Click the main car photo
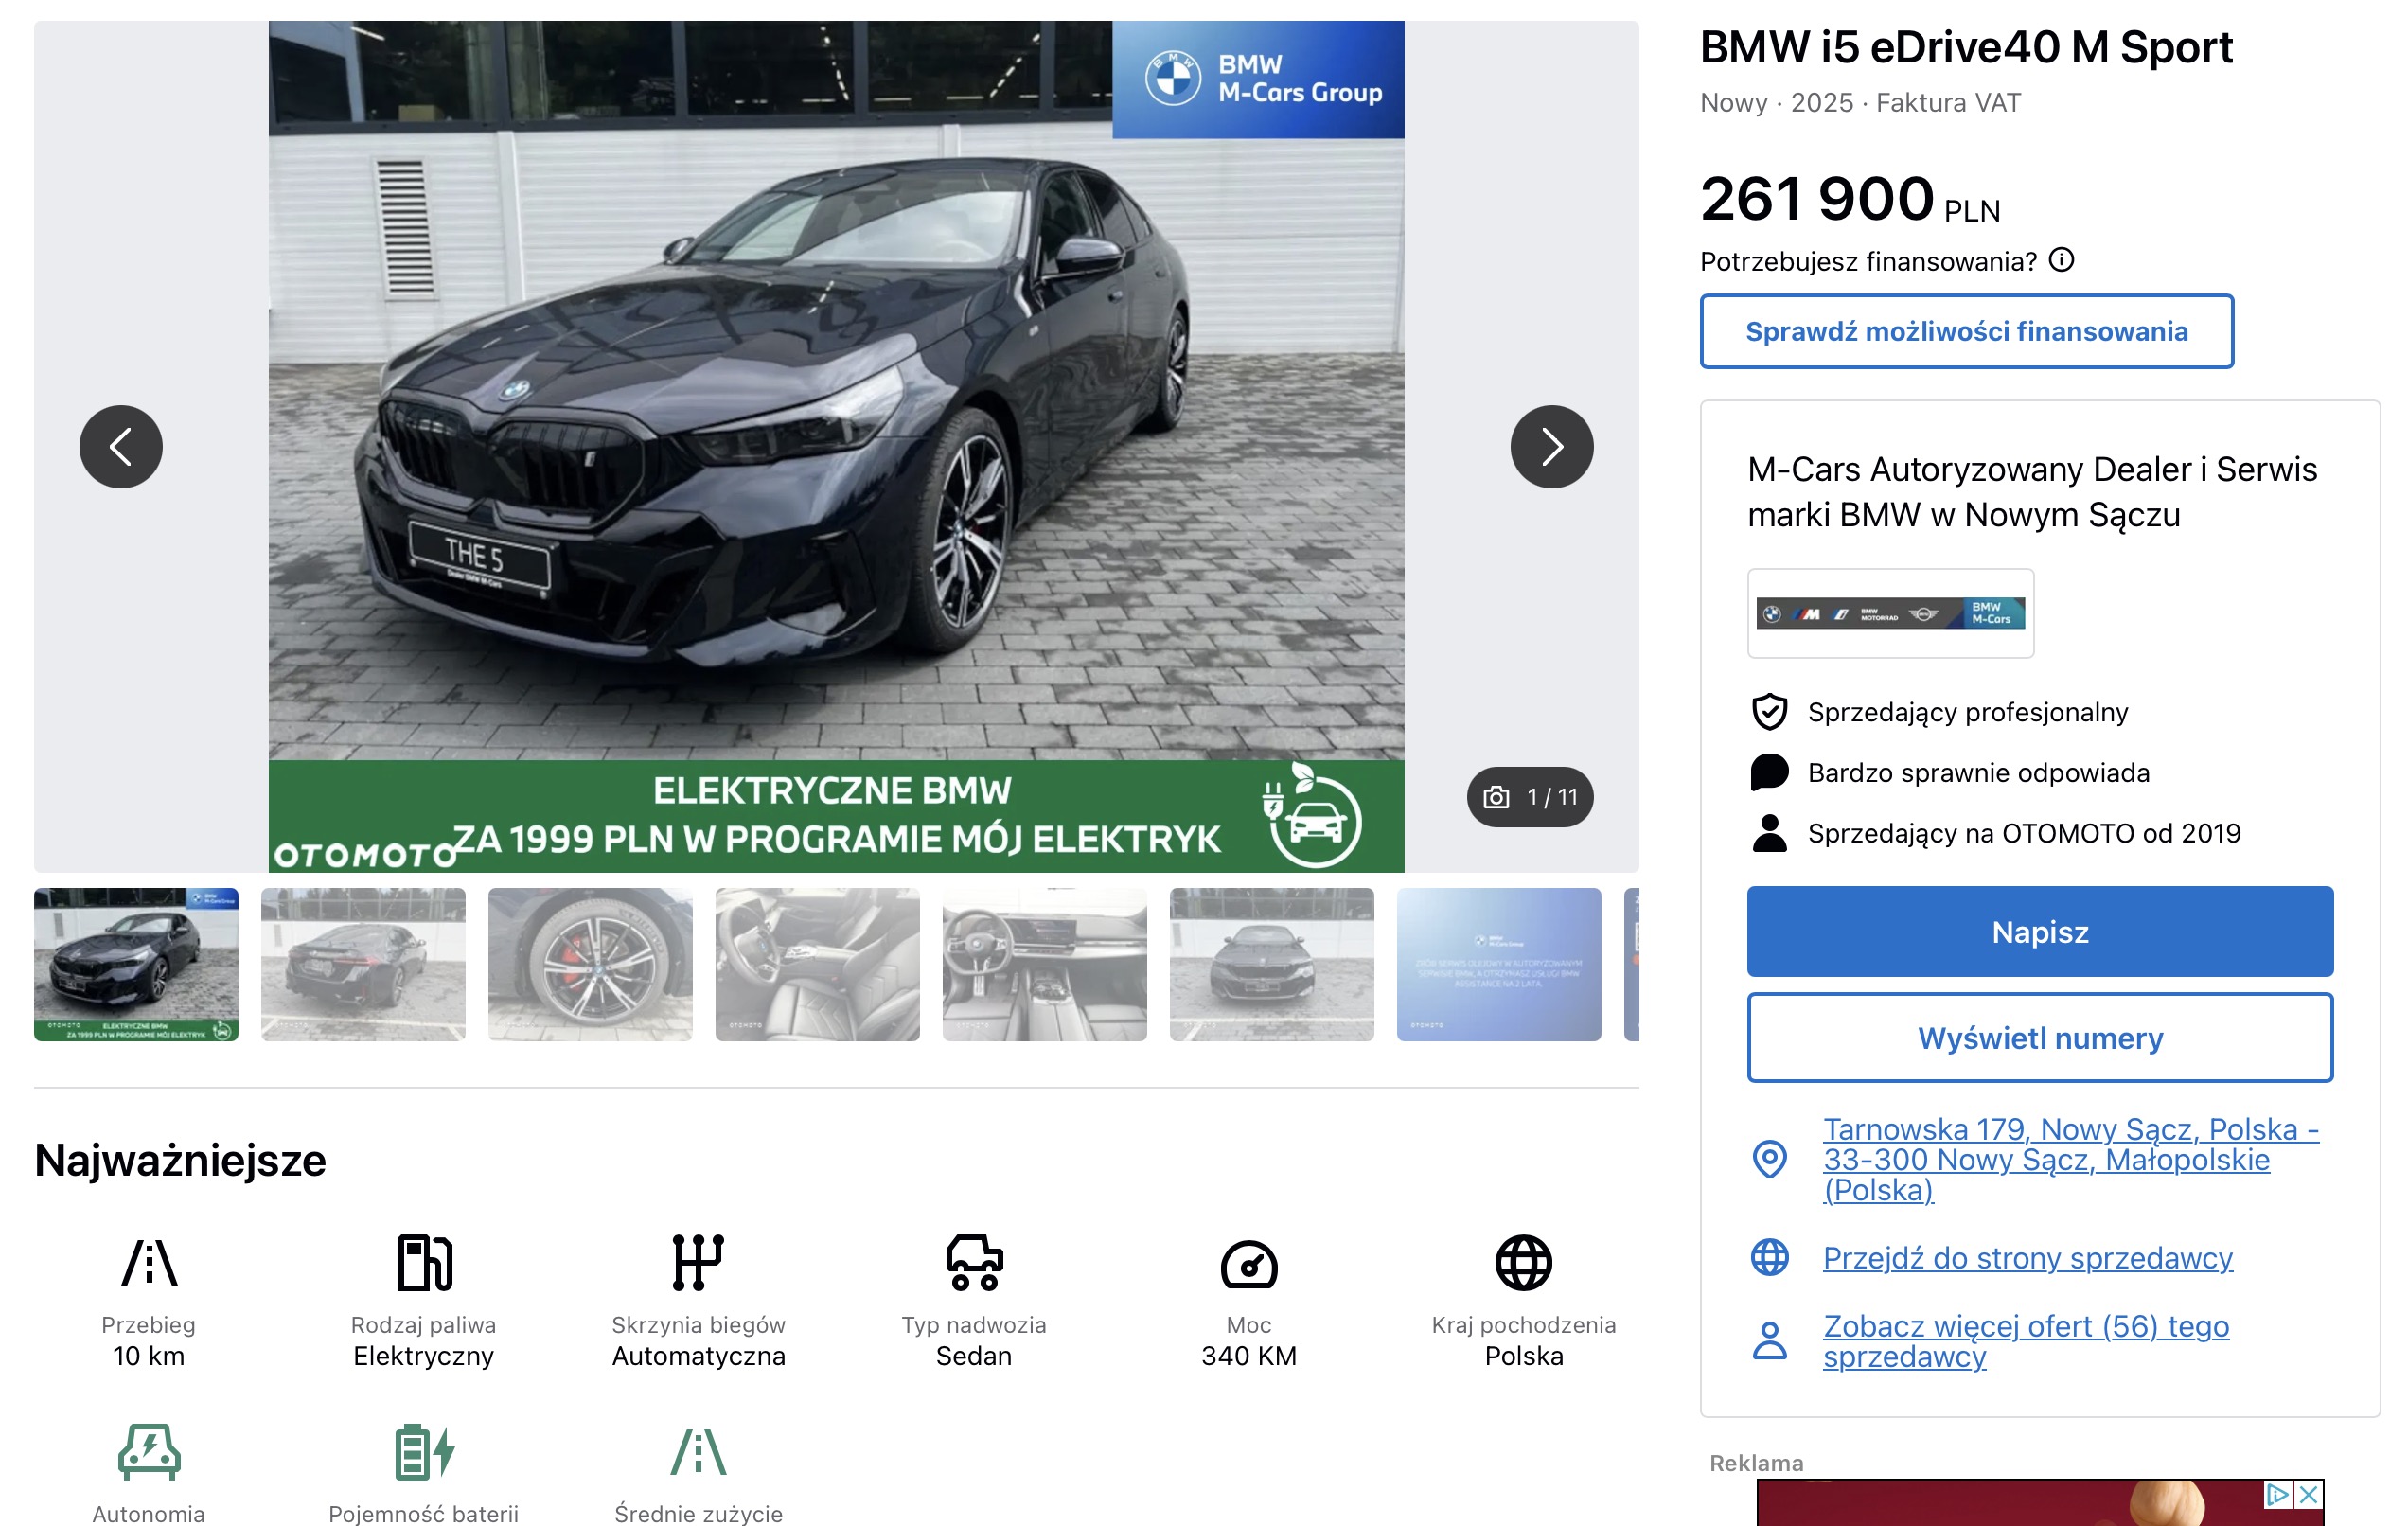The width and height of the screenshot is (2408, 1526). pyautogui.click(x=836, y=446)
